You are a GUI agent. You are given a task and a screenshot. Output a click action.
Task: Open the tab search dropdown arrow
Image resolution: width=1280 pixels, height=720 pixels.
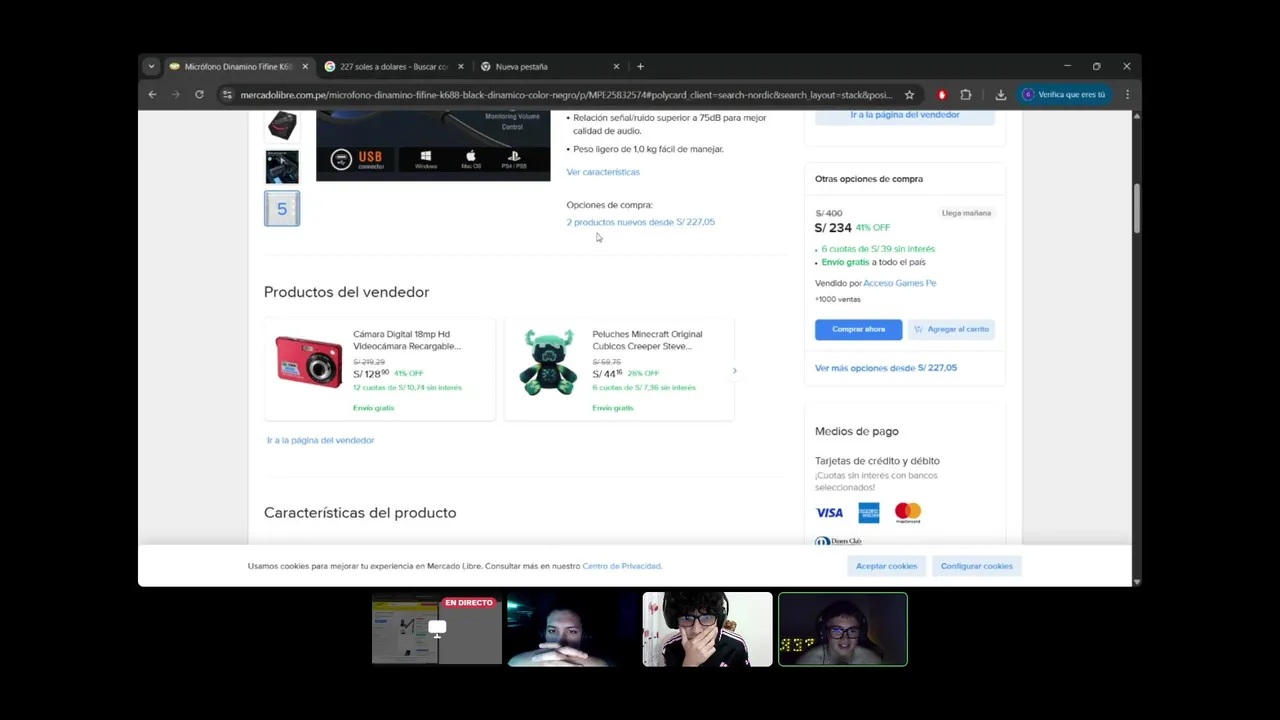(x=151, y=67)
